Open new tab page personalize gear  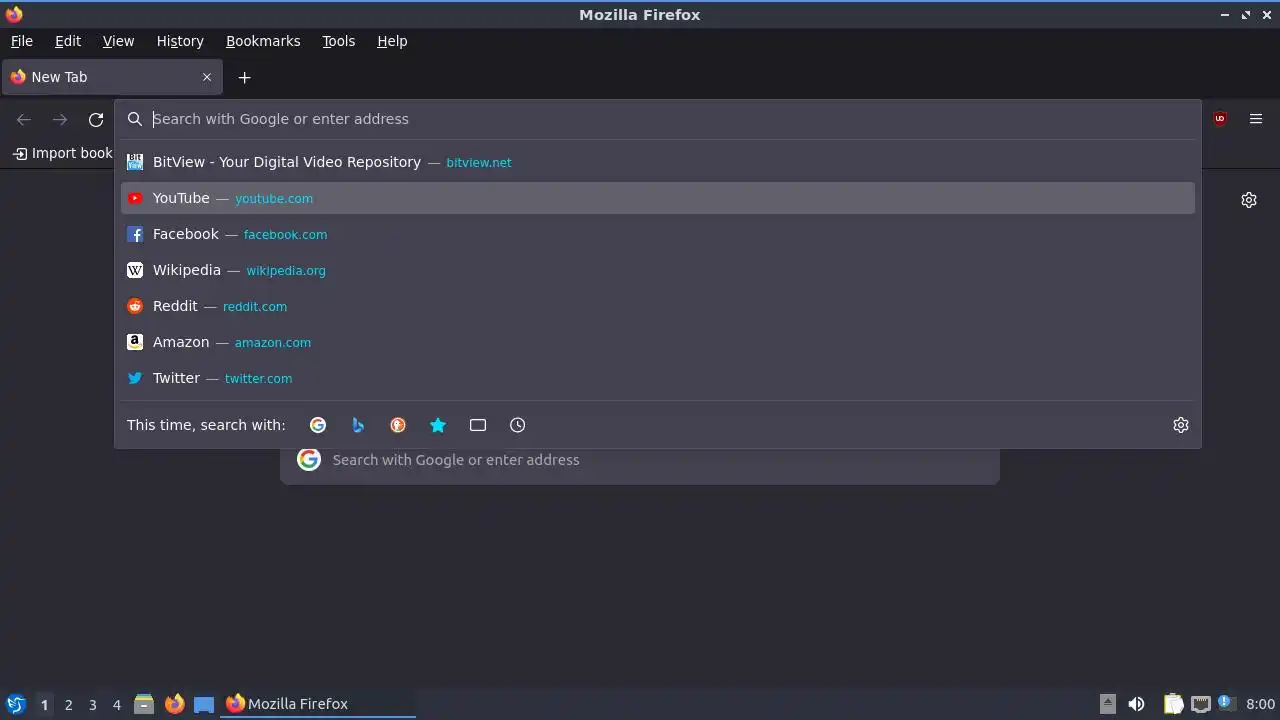pyautogui.click(x=1249, y=200)
